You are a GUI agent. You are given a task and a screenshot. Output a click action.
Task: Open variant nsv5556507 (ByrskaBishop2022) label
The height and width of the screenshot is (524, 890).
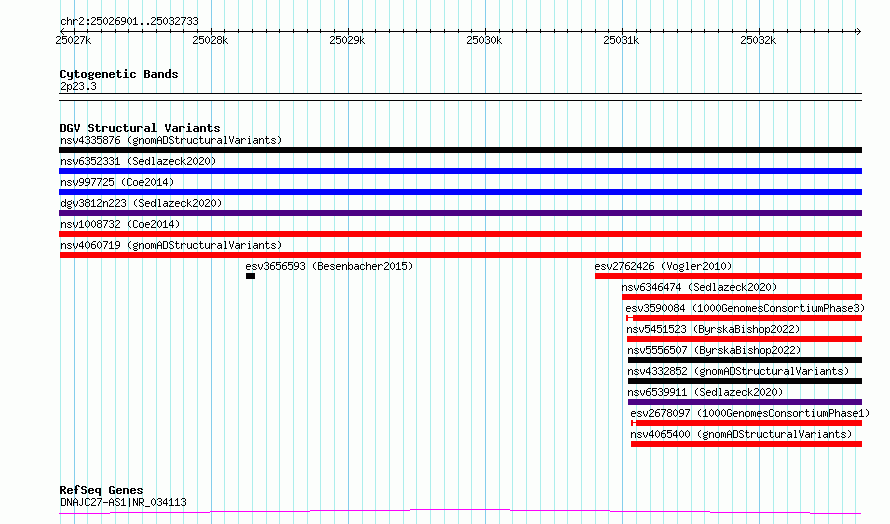714,350
